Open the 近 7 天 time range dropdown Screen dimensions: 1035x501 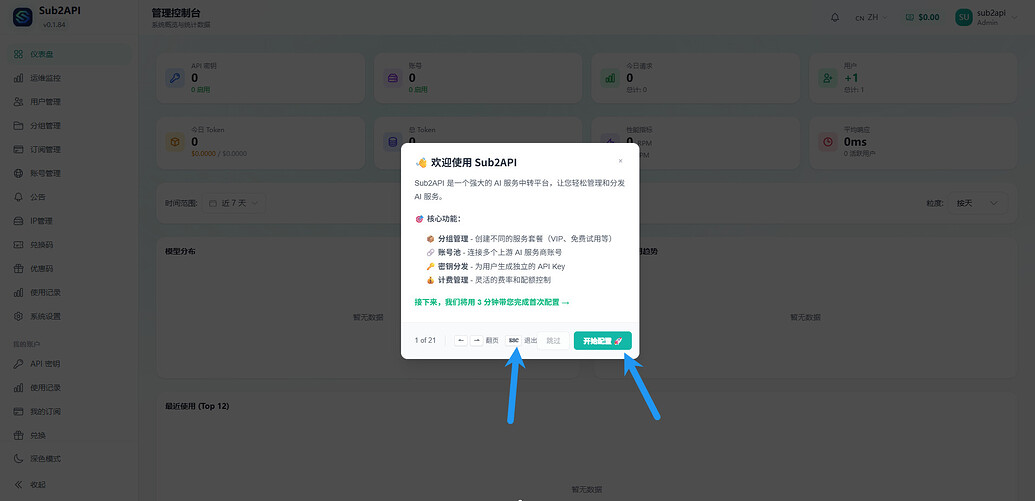[x=234, y=203]
